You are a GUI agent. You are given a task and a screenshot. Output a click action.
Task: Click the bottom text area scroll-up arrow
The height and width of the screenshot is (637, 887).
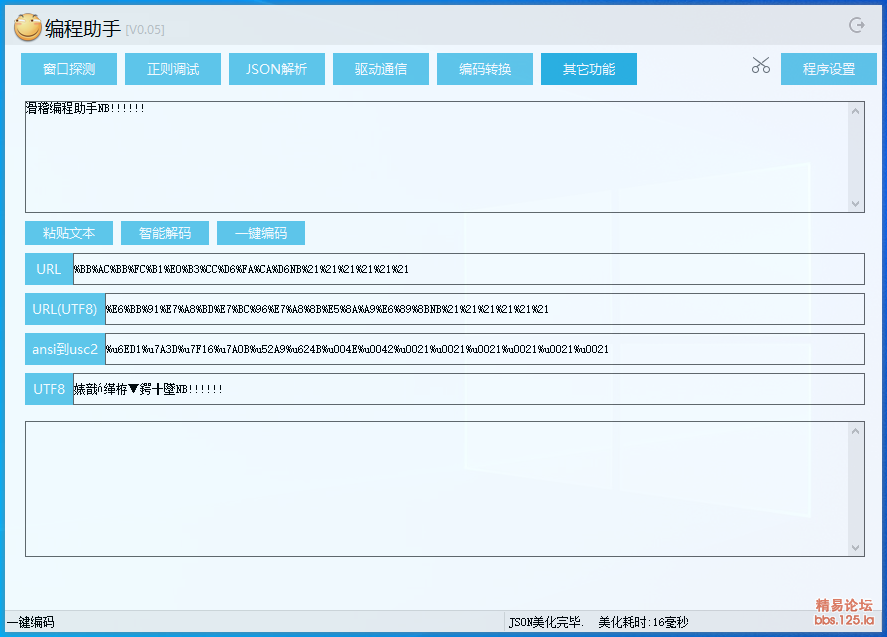[x=856, y=430]
